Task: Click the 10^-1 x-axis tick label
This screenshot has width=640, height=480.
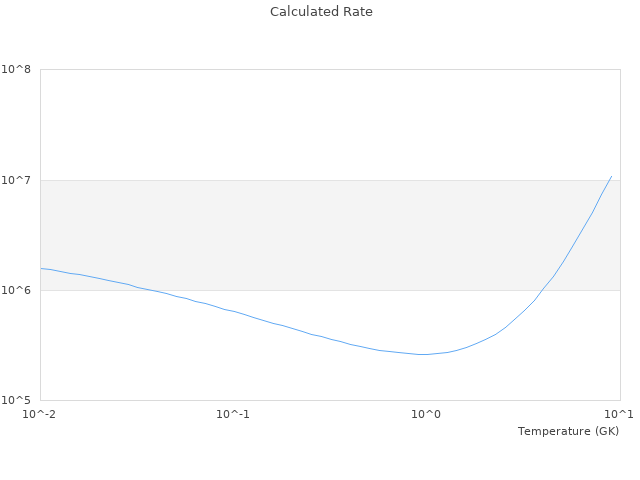Action: pyautogui.click(x=233, y=415)
